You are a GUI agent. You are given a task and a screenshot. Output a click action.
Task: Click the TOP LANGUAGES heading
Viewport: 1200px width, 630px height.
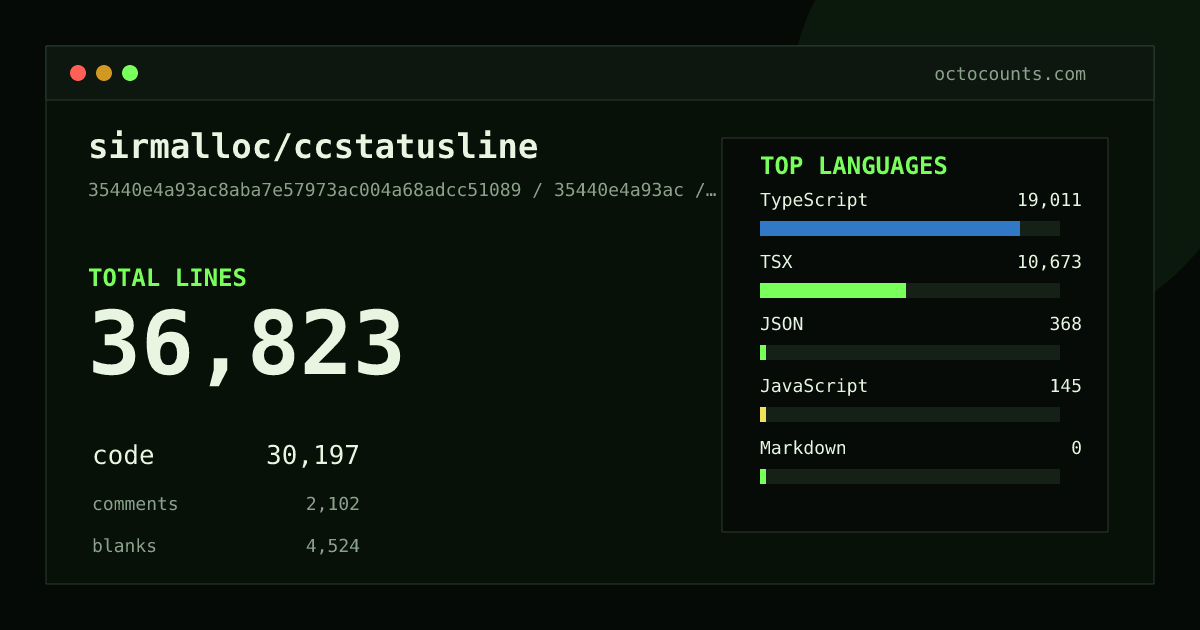coord(854,166)
